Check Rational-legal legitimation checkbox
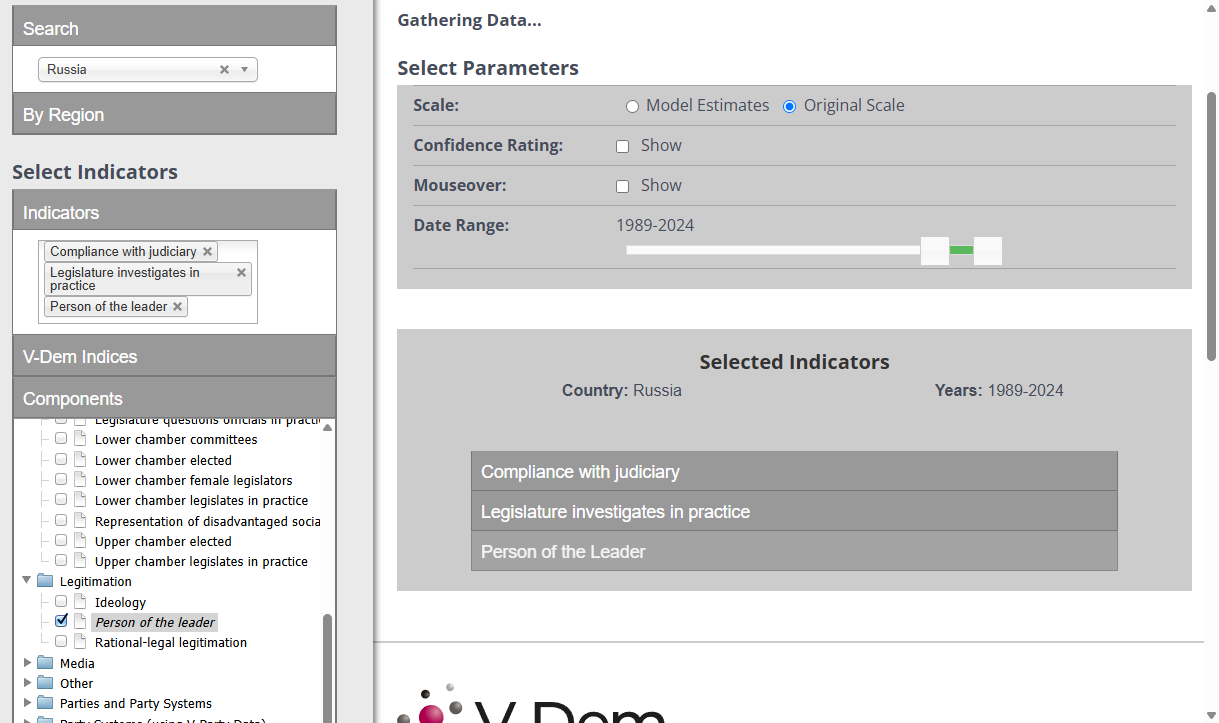Viewport: 1219px width, 723px height. (61, 641)
